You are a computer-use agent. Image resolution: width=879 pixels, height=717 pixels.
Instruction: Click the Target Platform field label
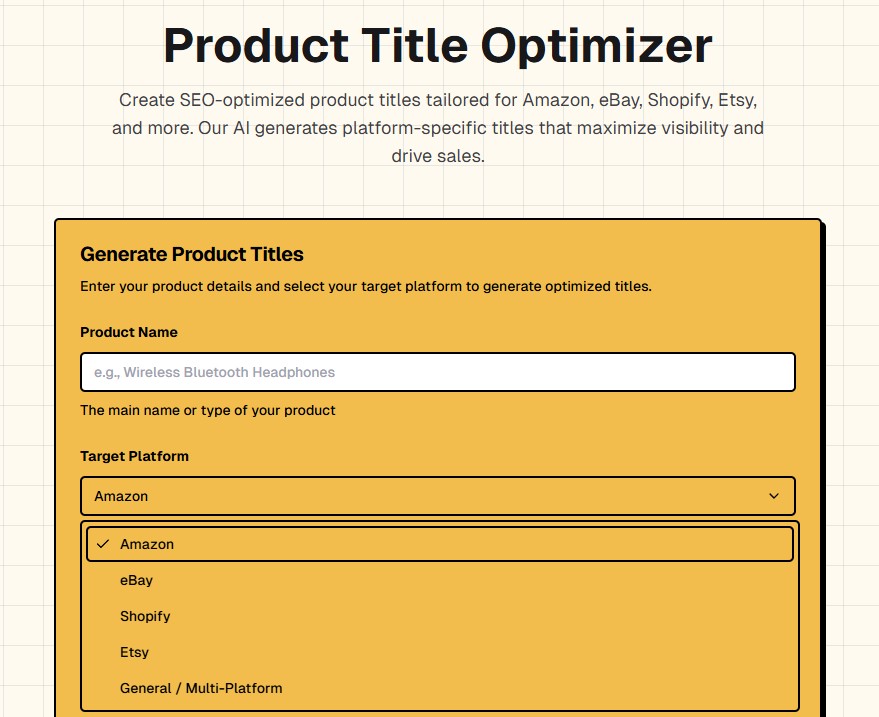pos(134,456)
